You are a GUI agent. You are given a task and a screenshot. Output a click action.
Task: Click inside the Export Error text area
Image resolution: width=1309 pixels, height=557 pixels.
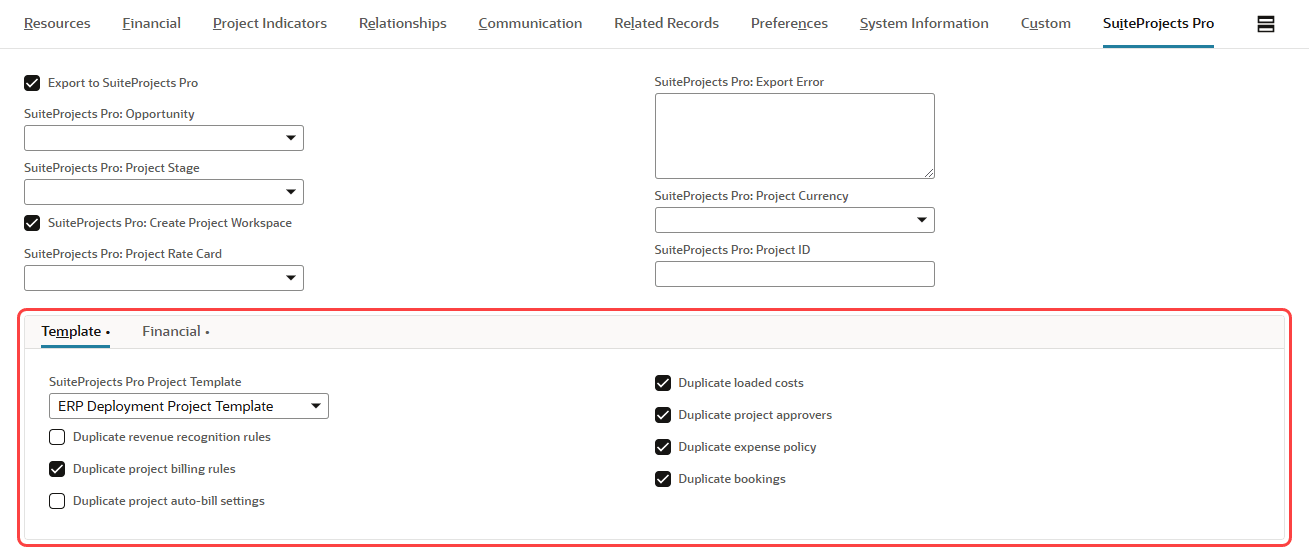tap(795, 136)
